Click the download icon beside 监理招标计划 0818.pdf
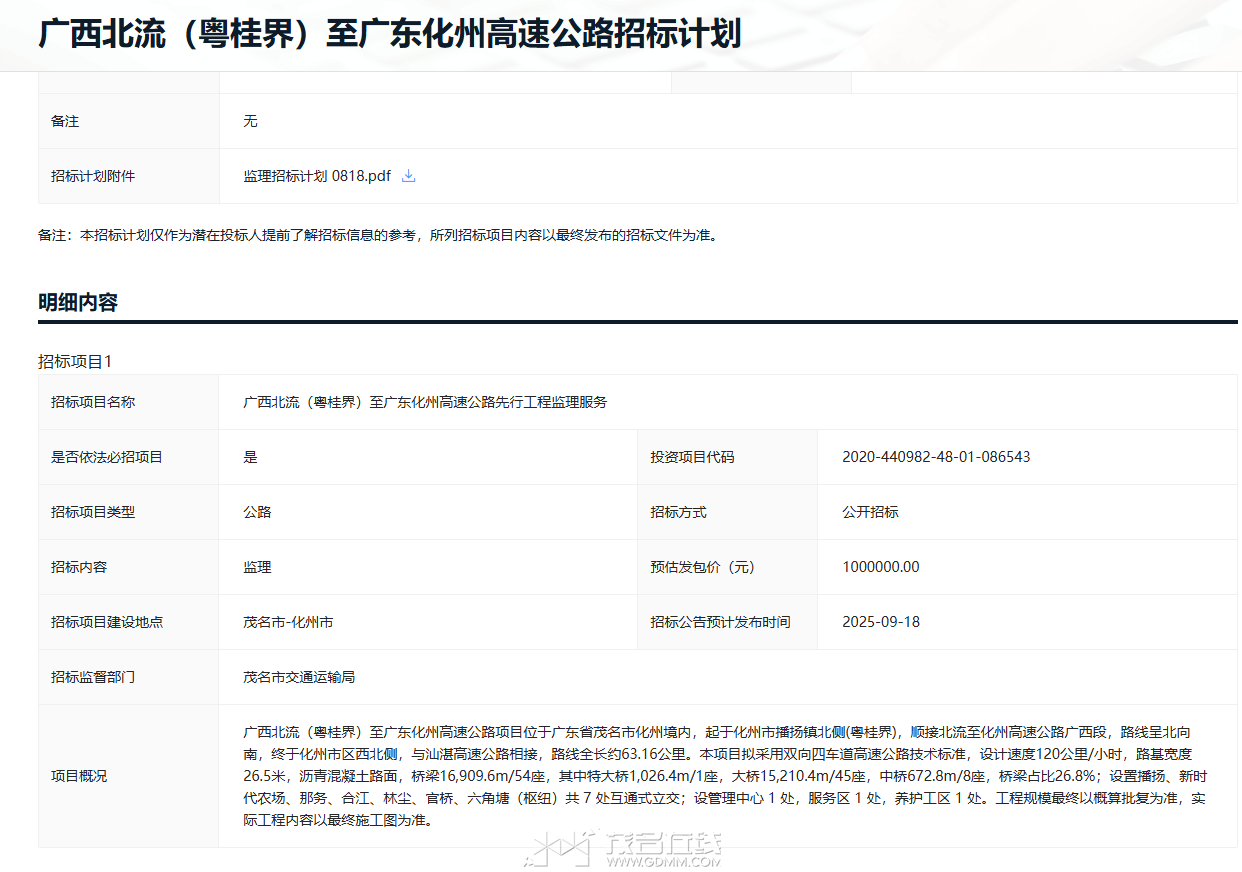Screen dimensions: 1242x872 [x=408, y=176]
